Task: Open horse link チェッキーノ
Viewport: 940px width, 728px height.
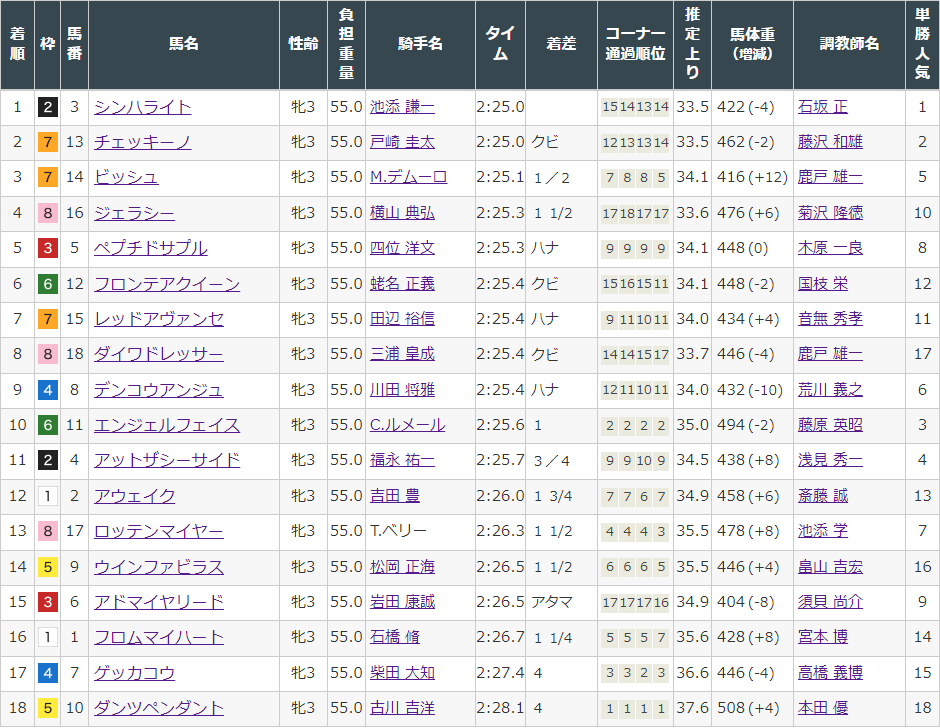Action: (143, 143)
